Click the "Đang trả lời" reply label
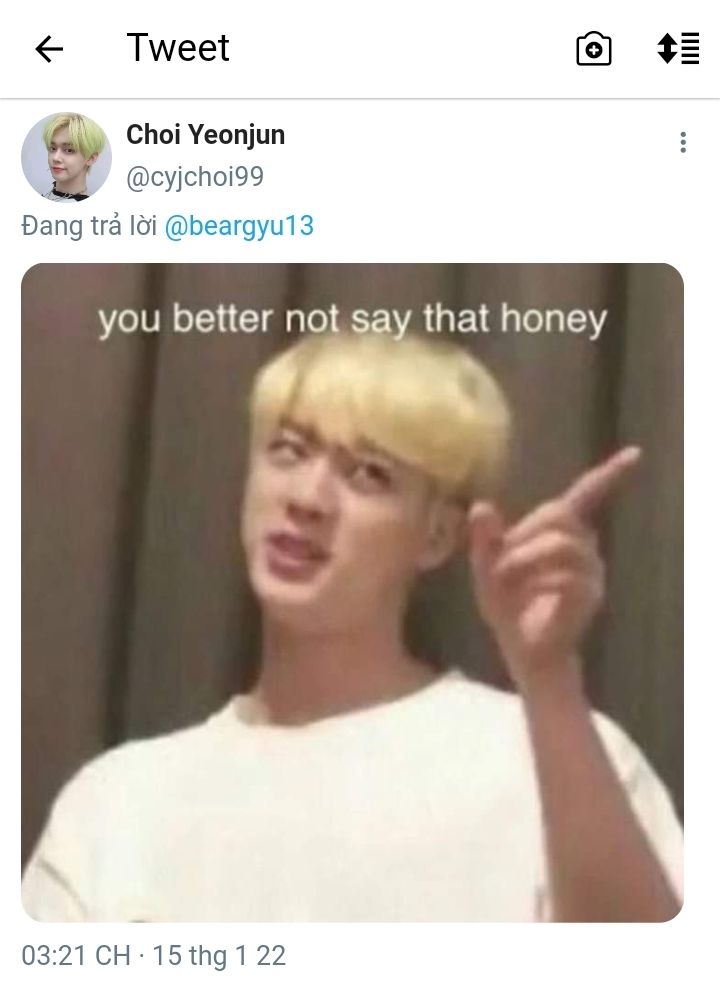The image size is (720, 991). pos(88,226)
